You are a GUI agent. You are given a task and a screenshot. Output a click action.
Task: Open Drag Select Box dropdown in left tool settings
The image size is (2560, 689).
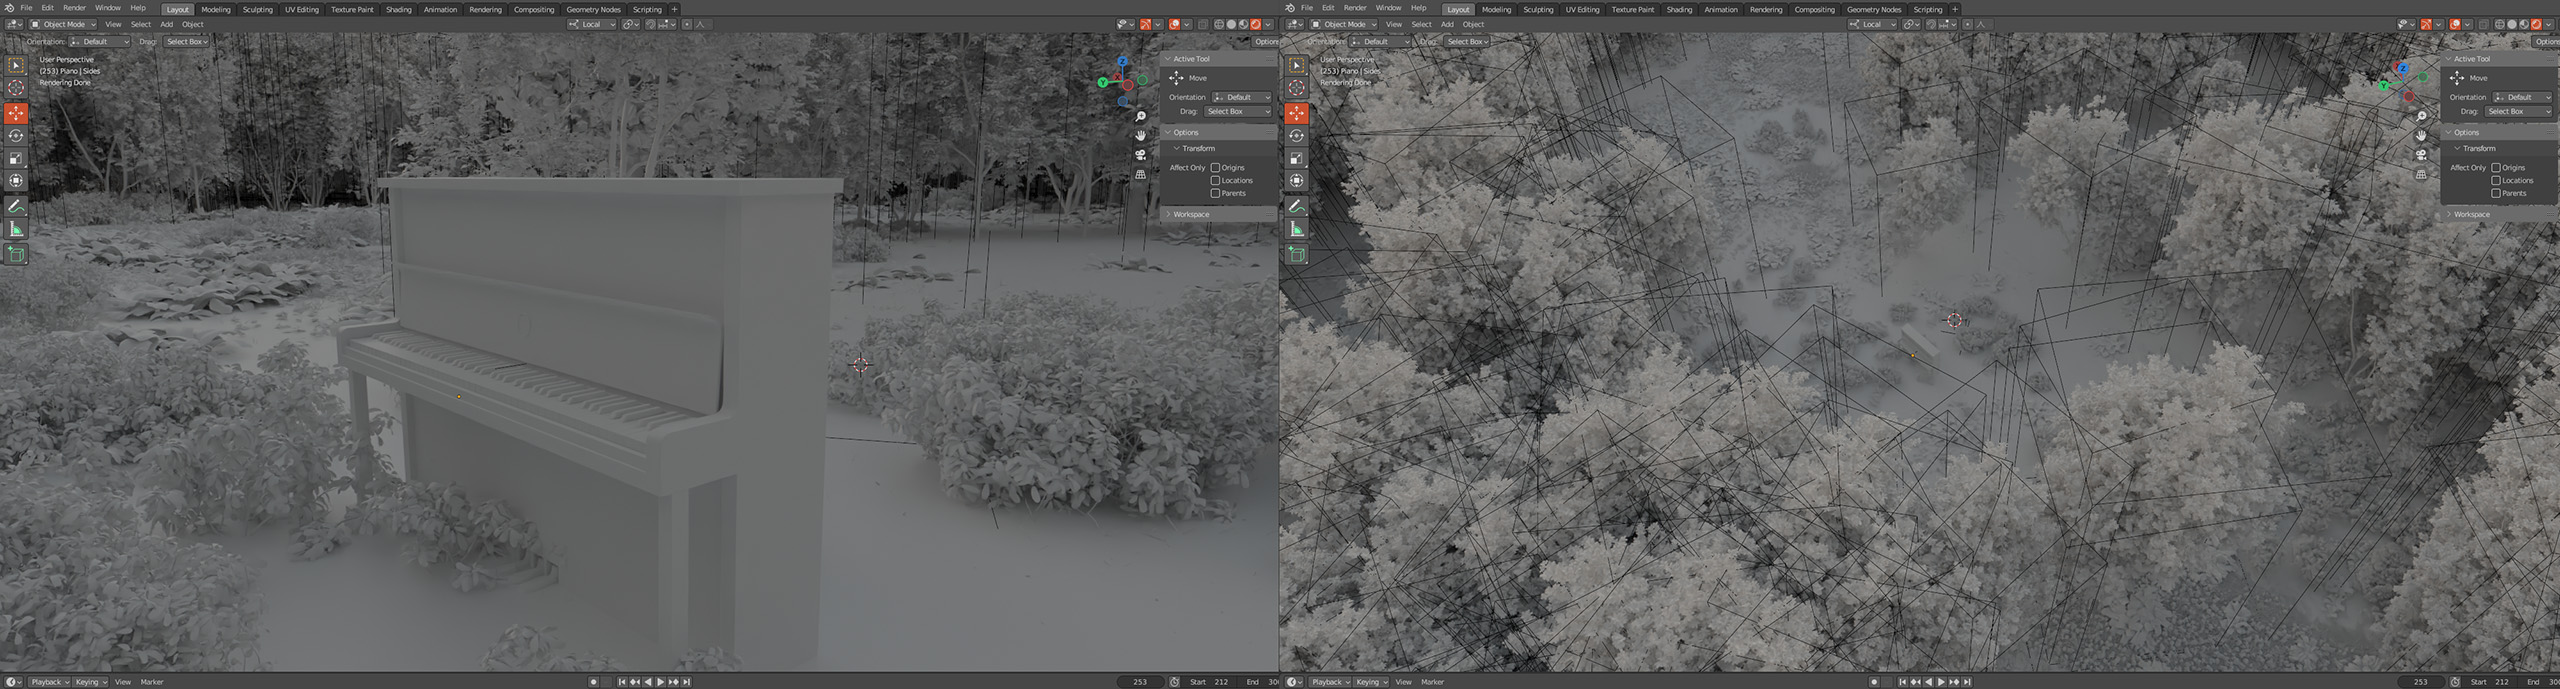186,42
